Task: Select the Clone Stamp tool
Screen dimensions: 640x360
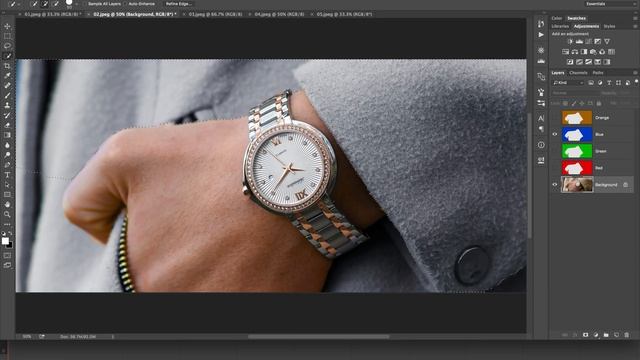Action: [x=7, y=105]
